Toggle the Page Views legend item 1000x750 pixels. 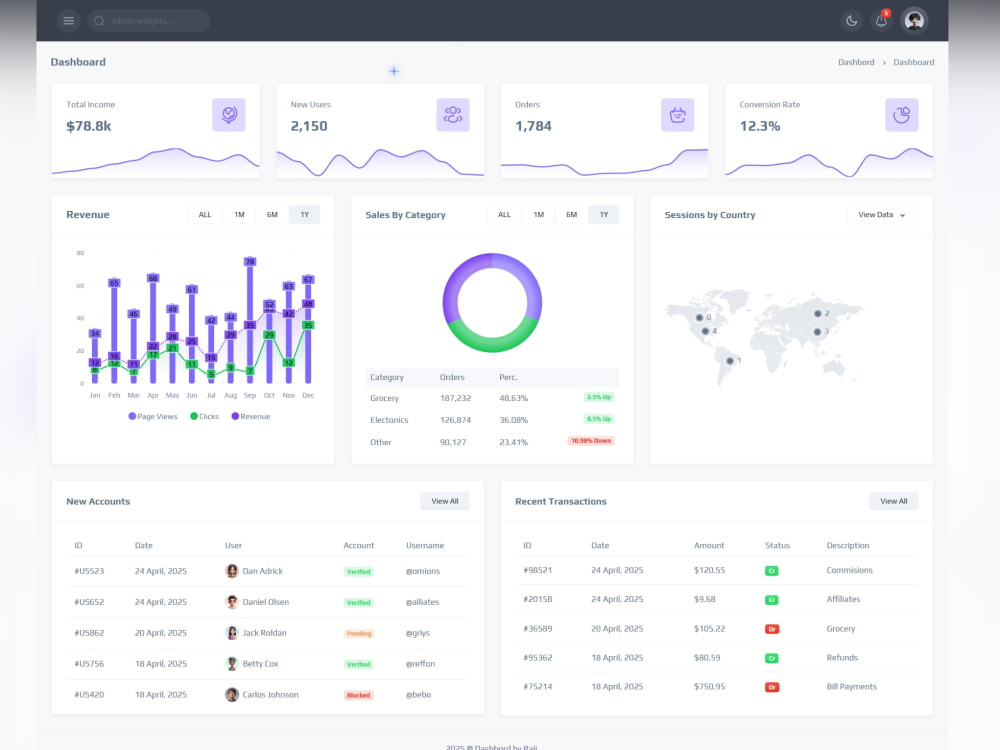click(153, 416)
